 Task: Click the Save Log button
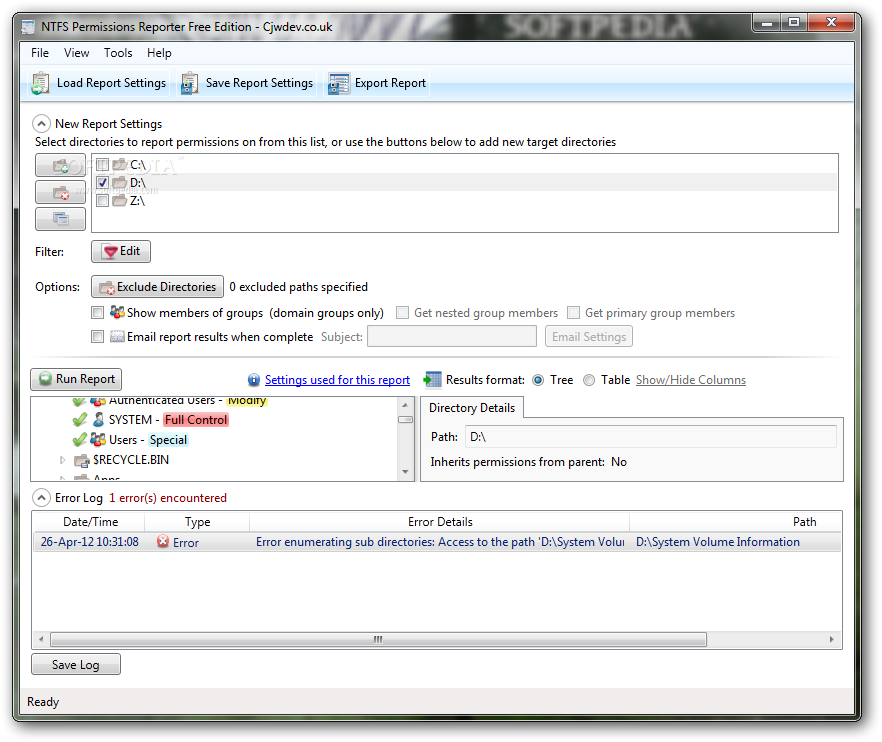pyautogui.click(x=76, y=664)
